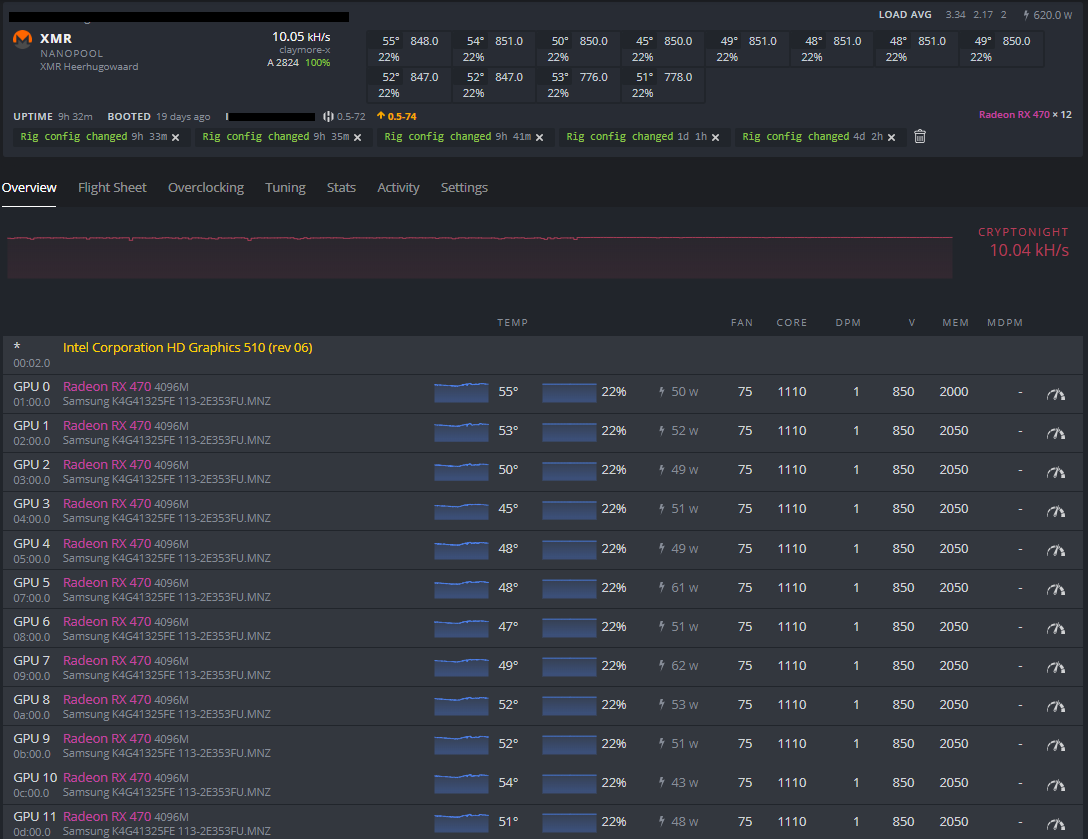The height and width of the screenshot is (839, 1088).
Task: Click the Hive version icon beside 0.5-72
Action: click(x=328, y=117)
